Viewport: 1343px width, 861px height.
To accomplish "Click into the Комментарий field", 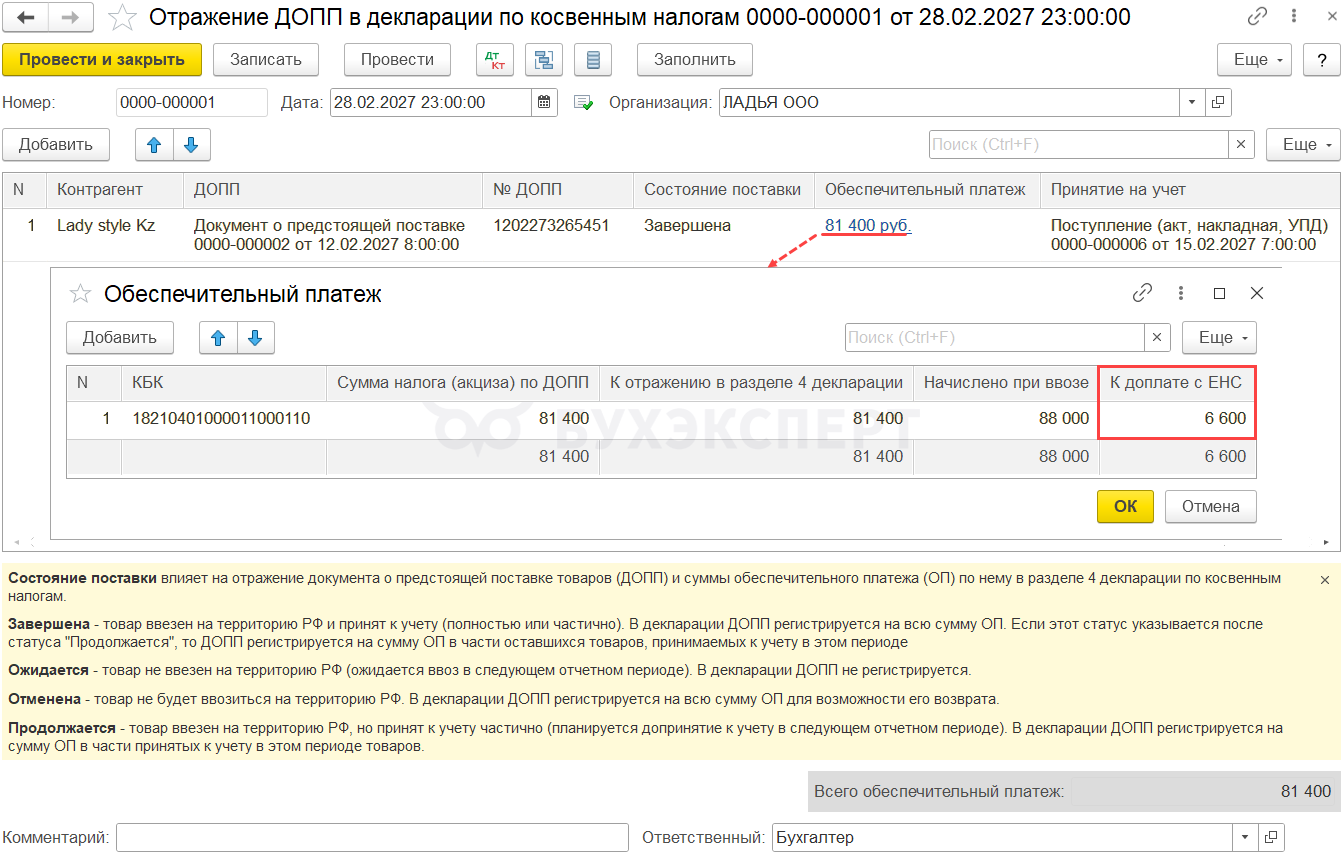I will (372, 837).
